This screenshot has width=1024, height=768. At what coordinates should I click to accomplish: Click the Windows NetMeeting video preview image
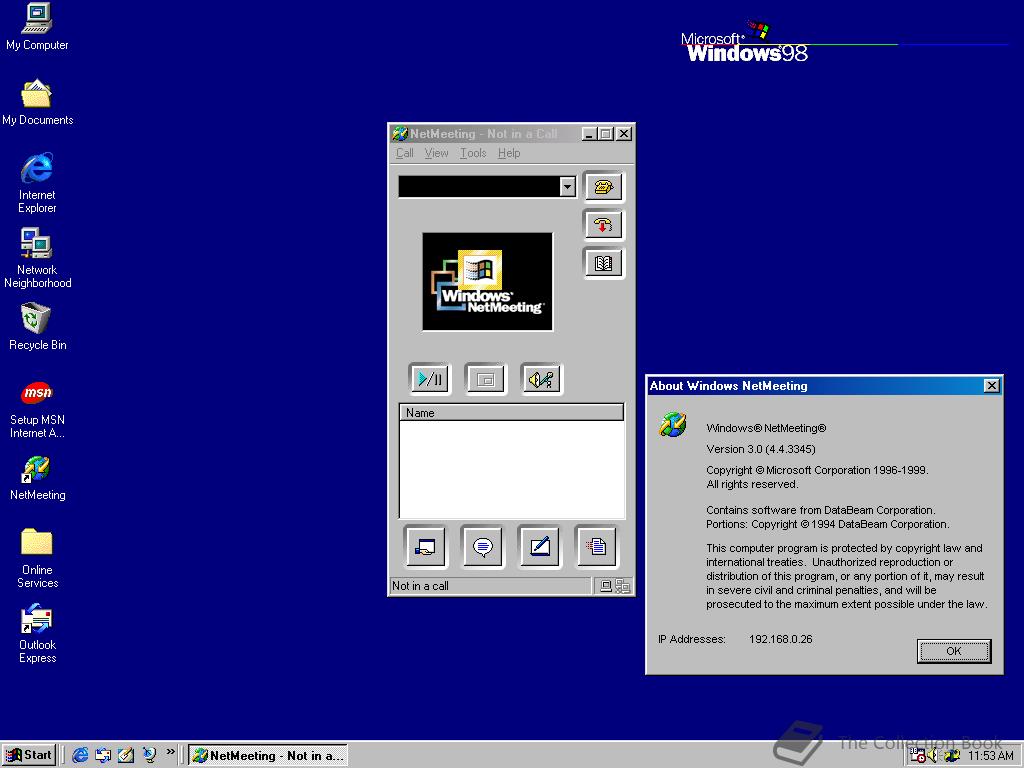pyautogui.click(x=487, y=281)
